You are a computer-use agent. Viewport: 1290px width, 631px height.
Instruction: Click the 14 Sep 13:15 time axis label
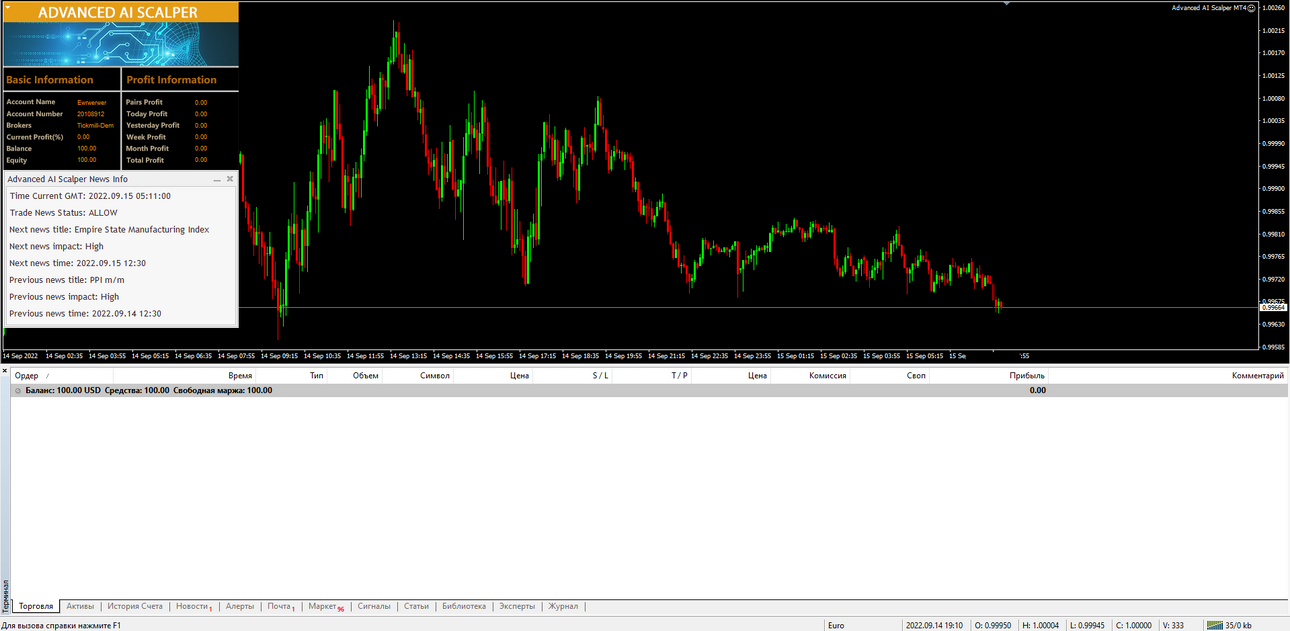409,355
